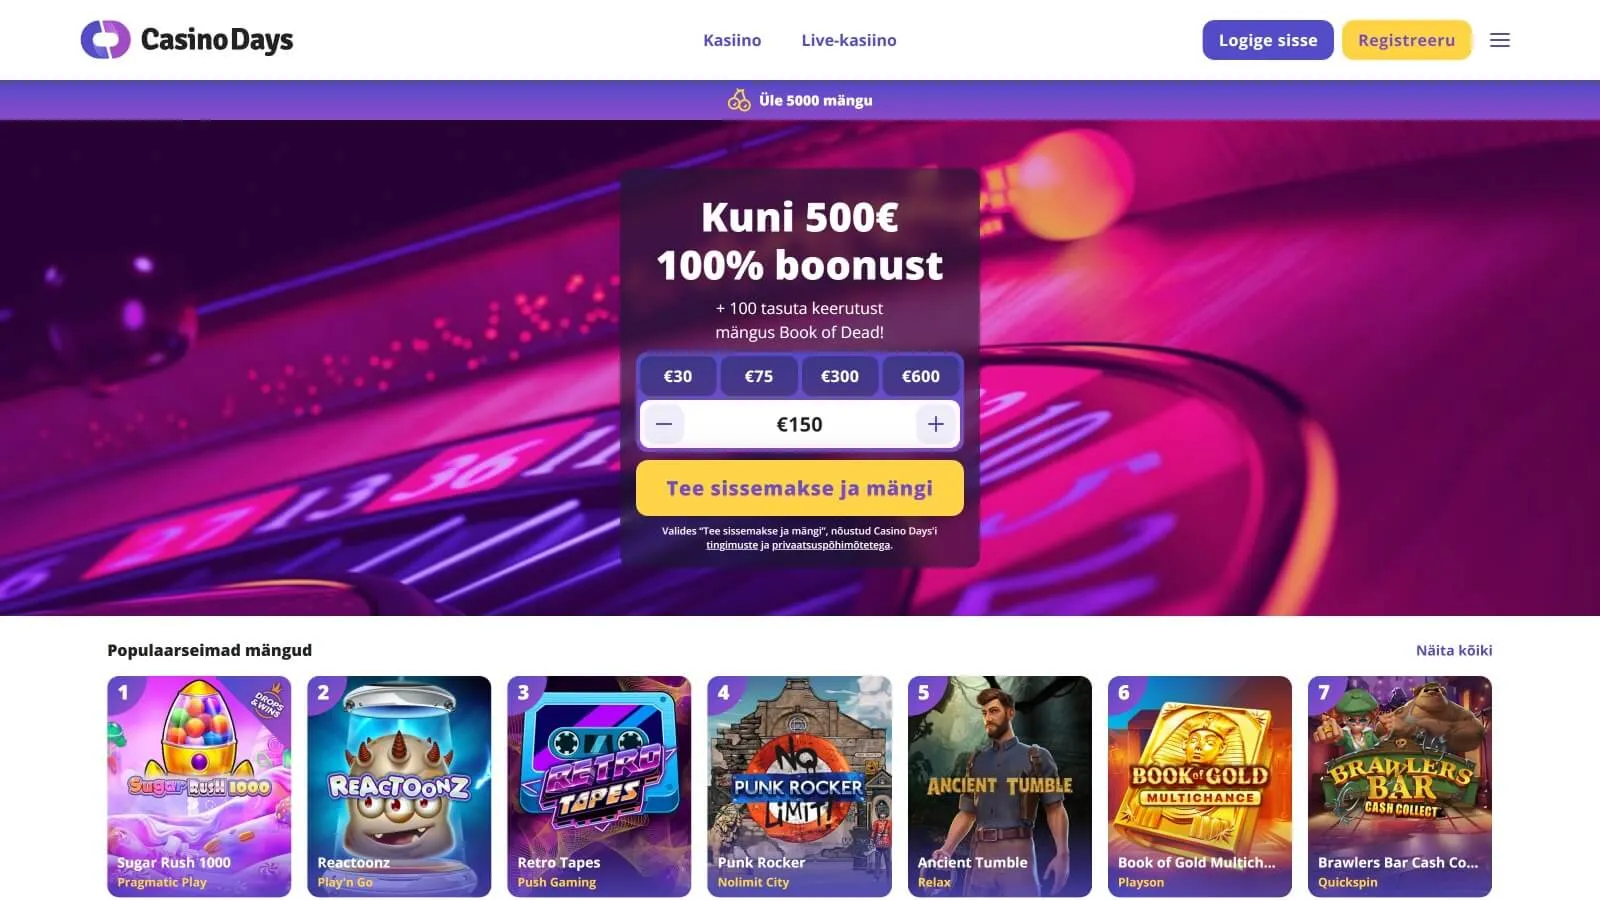Select the €75 deposit amount

759,376
